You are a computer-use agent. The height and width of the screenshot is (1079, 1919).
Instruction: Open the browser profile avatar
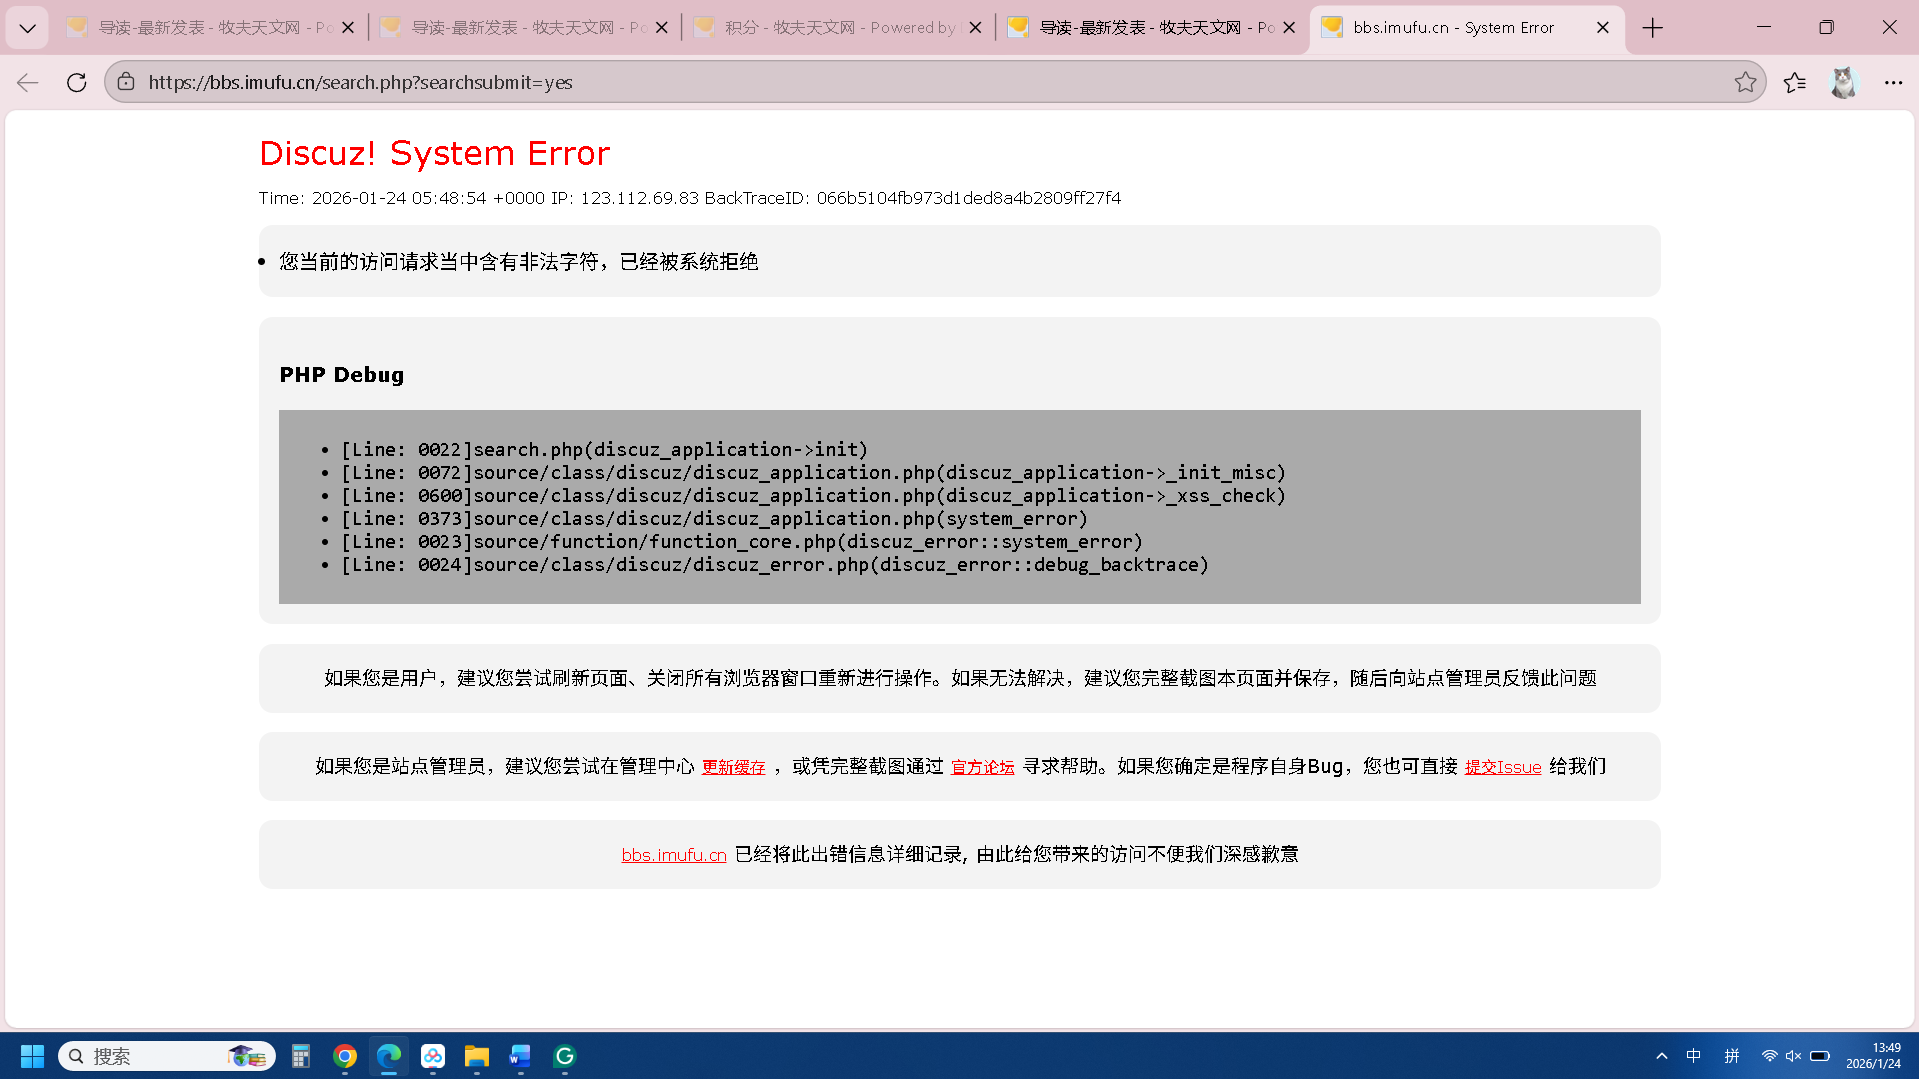coord(1843,82)
